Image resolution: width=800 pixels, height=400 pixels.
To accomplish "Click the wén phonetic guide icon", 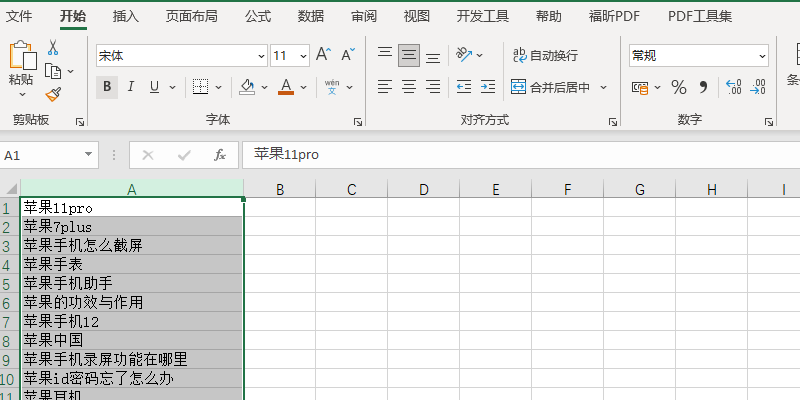I will tap(332, 87).
